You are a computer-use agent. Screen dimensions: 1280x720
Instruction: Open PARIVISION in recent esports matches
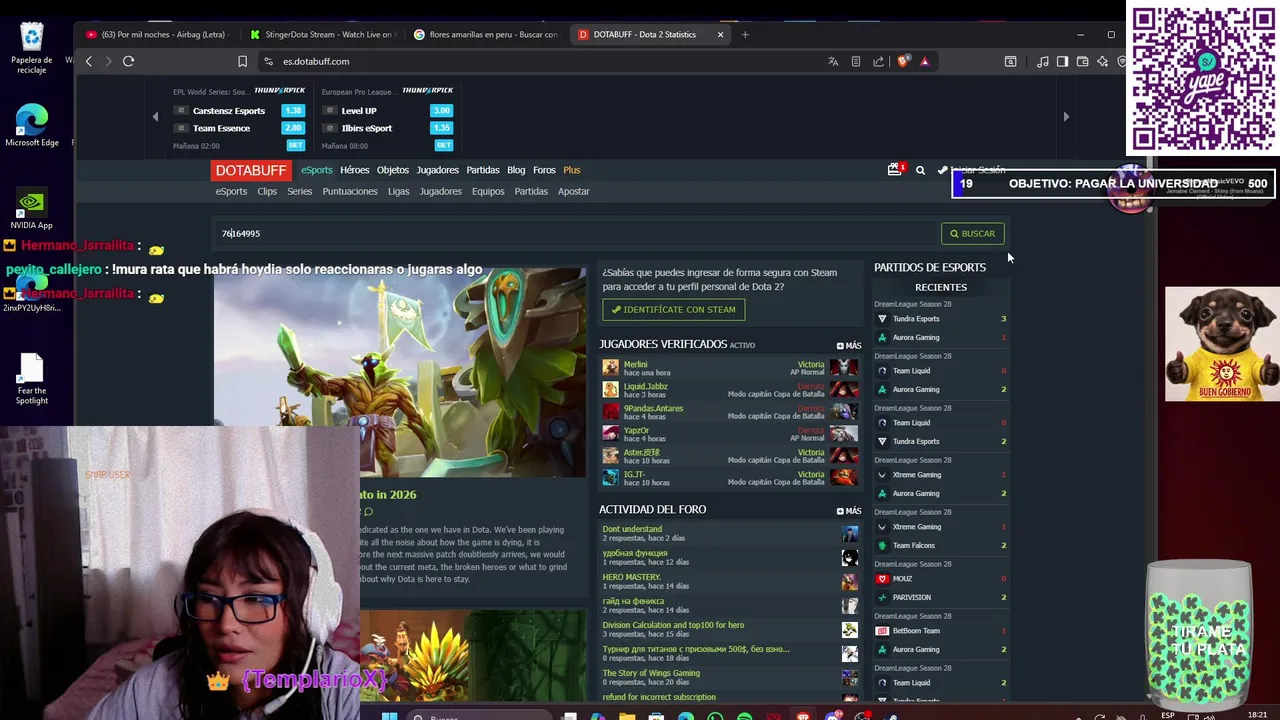click(x=912, y=598)
